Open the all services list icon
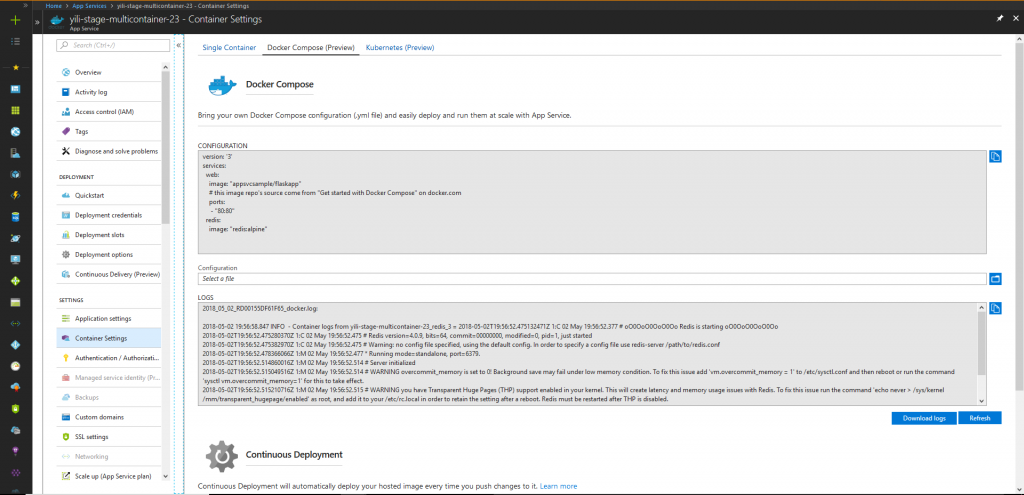Viewport: 1024px width, 495px height. (x=15, y=42)
